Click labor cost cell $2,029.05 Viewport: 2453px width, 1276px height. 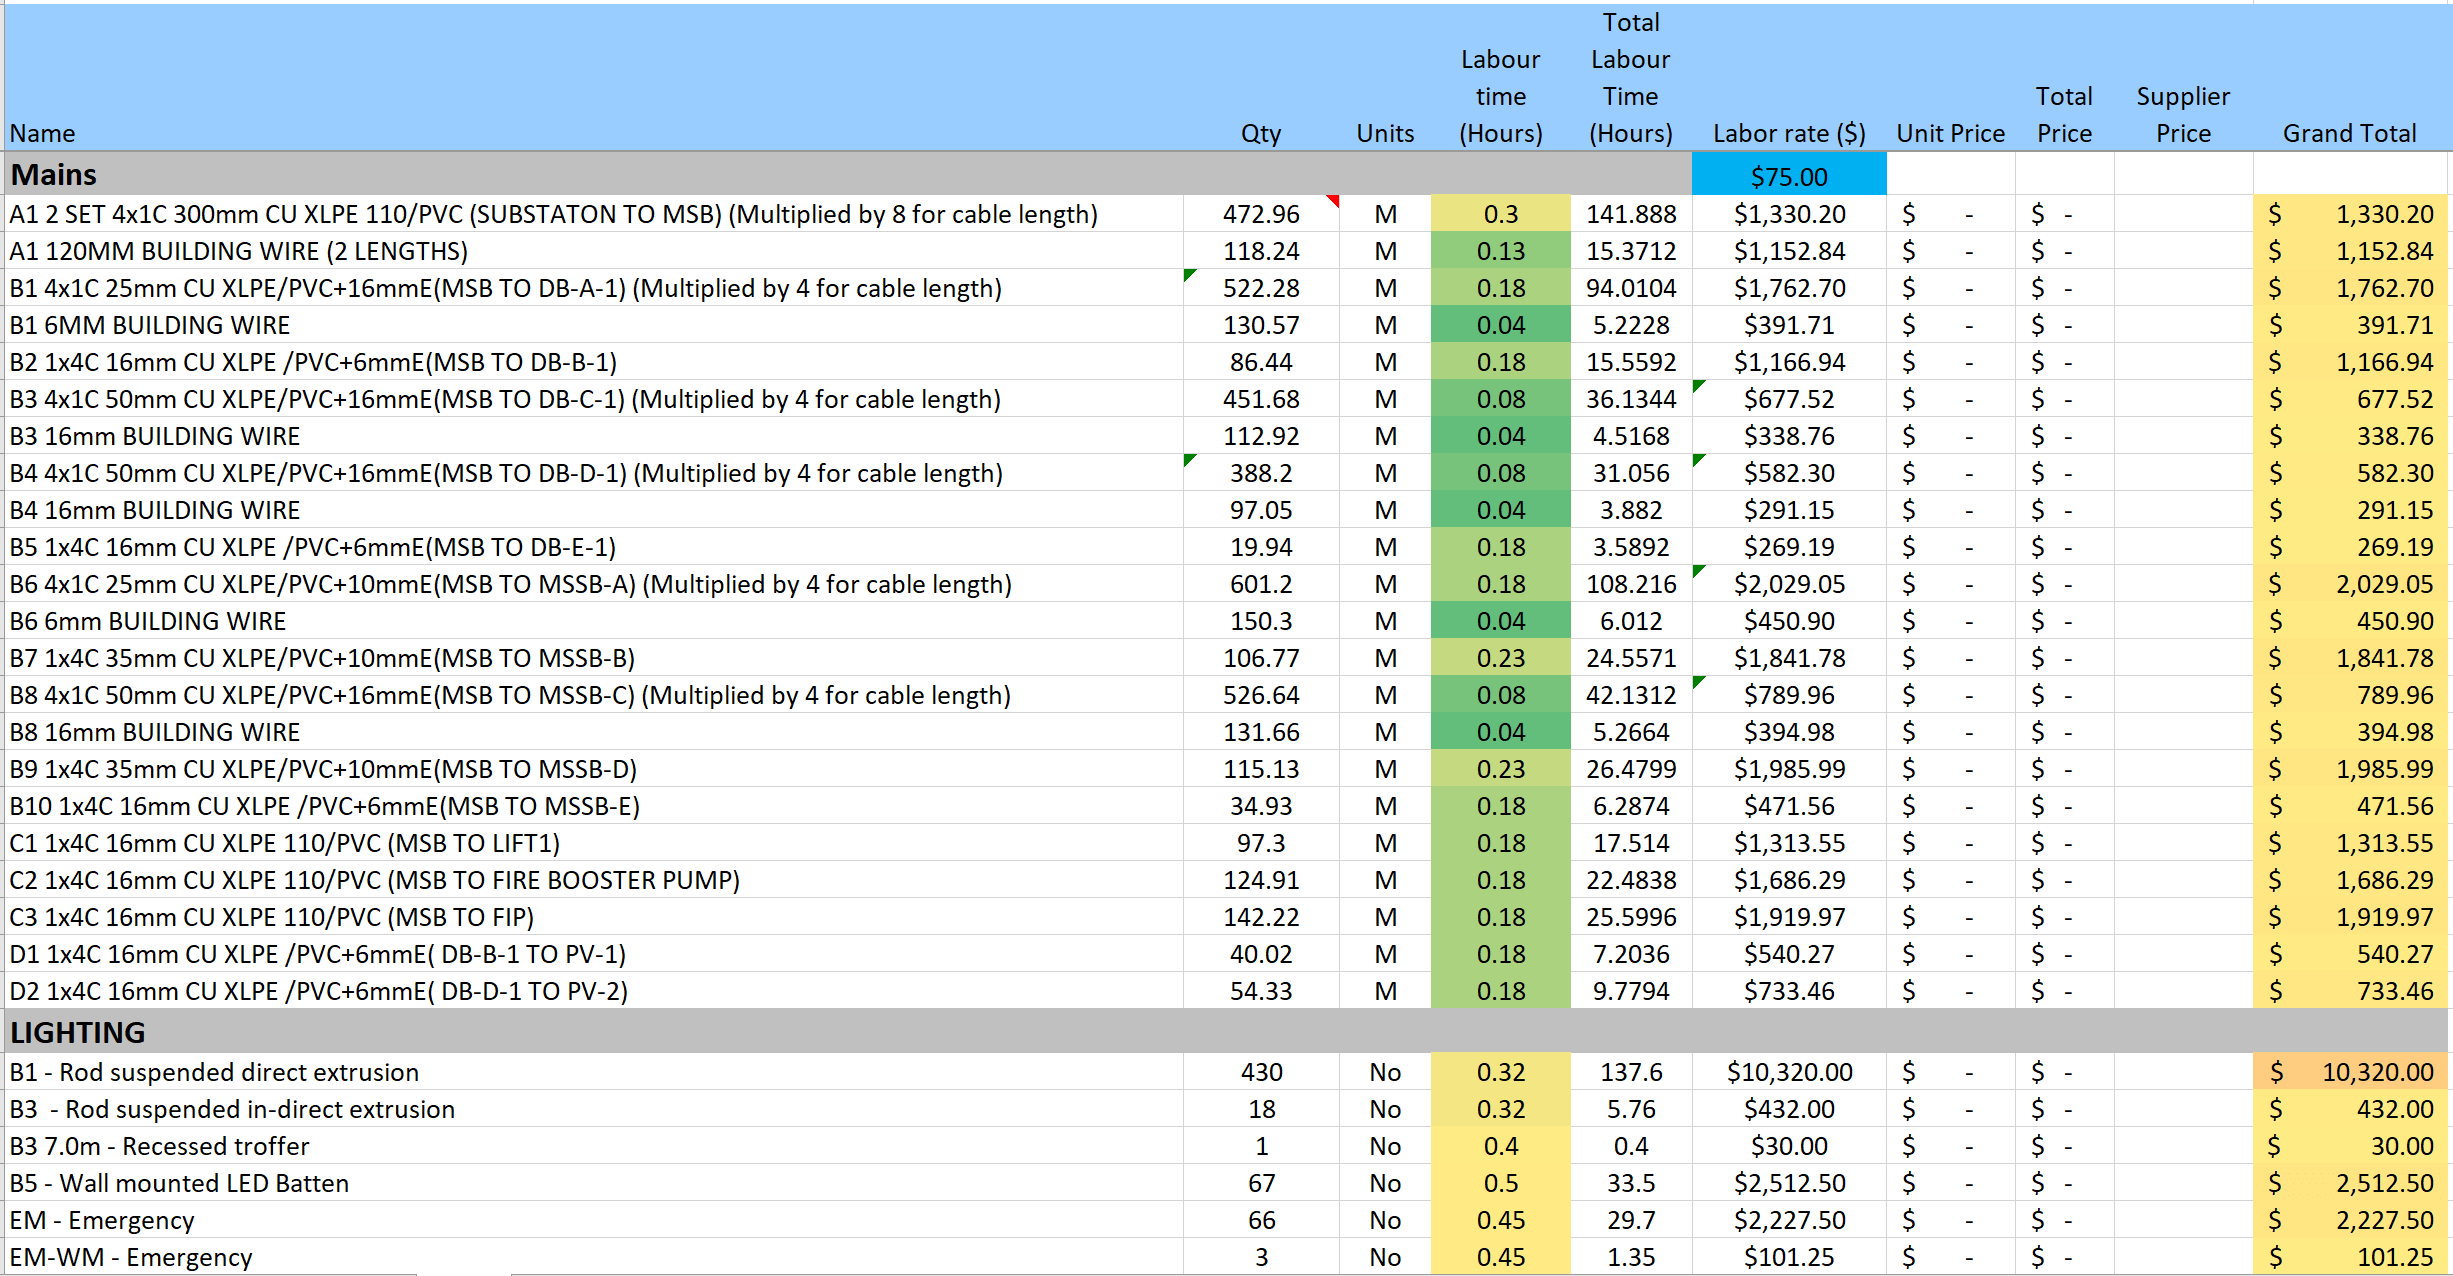pyautogui.click(x=1788, y=584)
